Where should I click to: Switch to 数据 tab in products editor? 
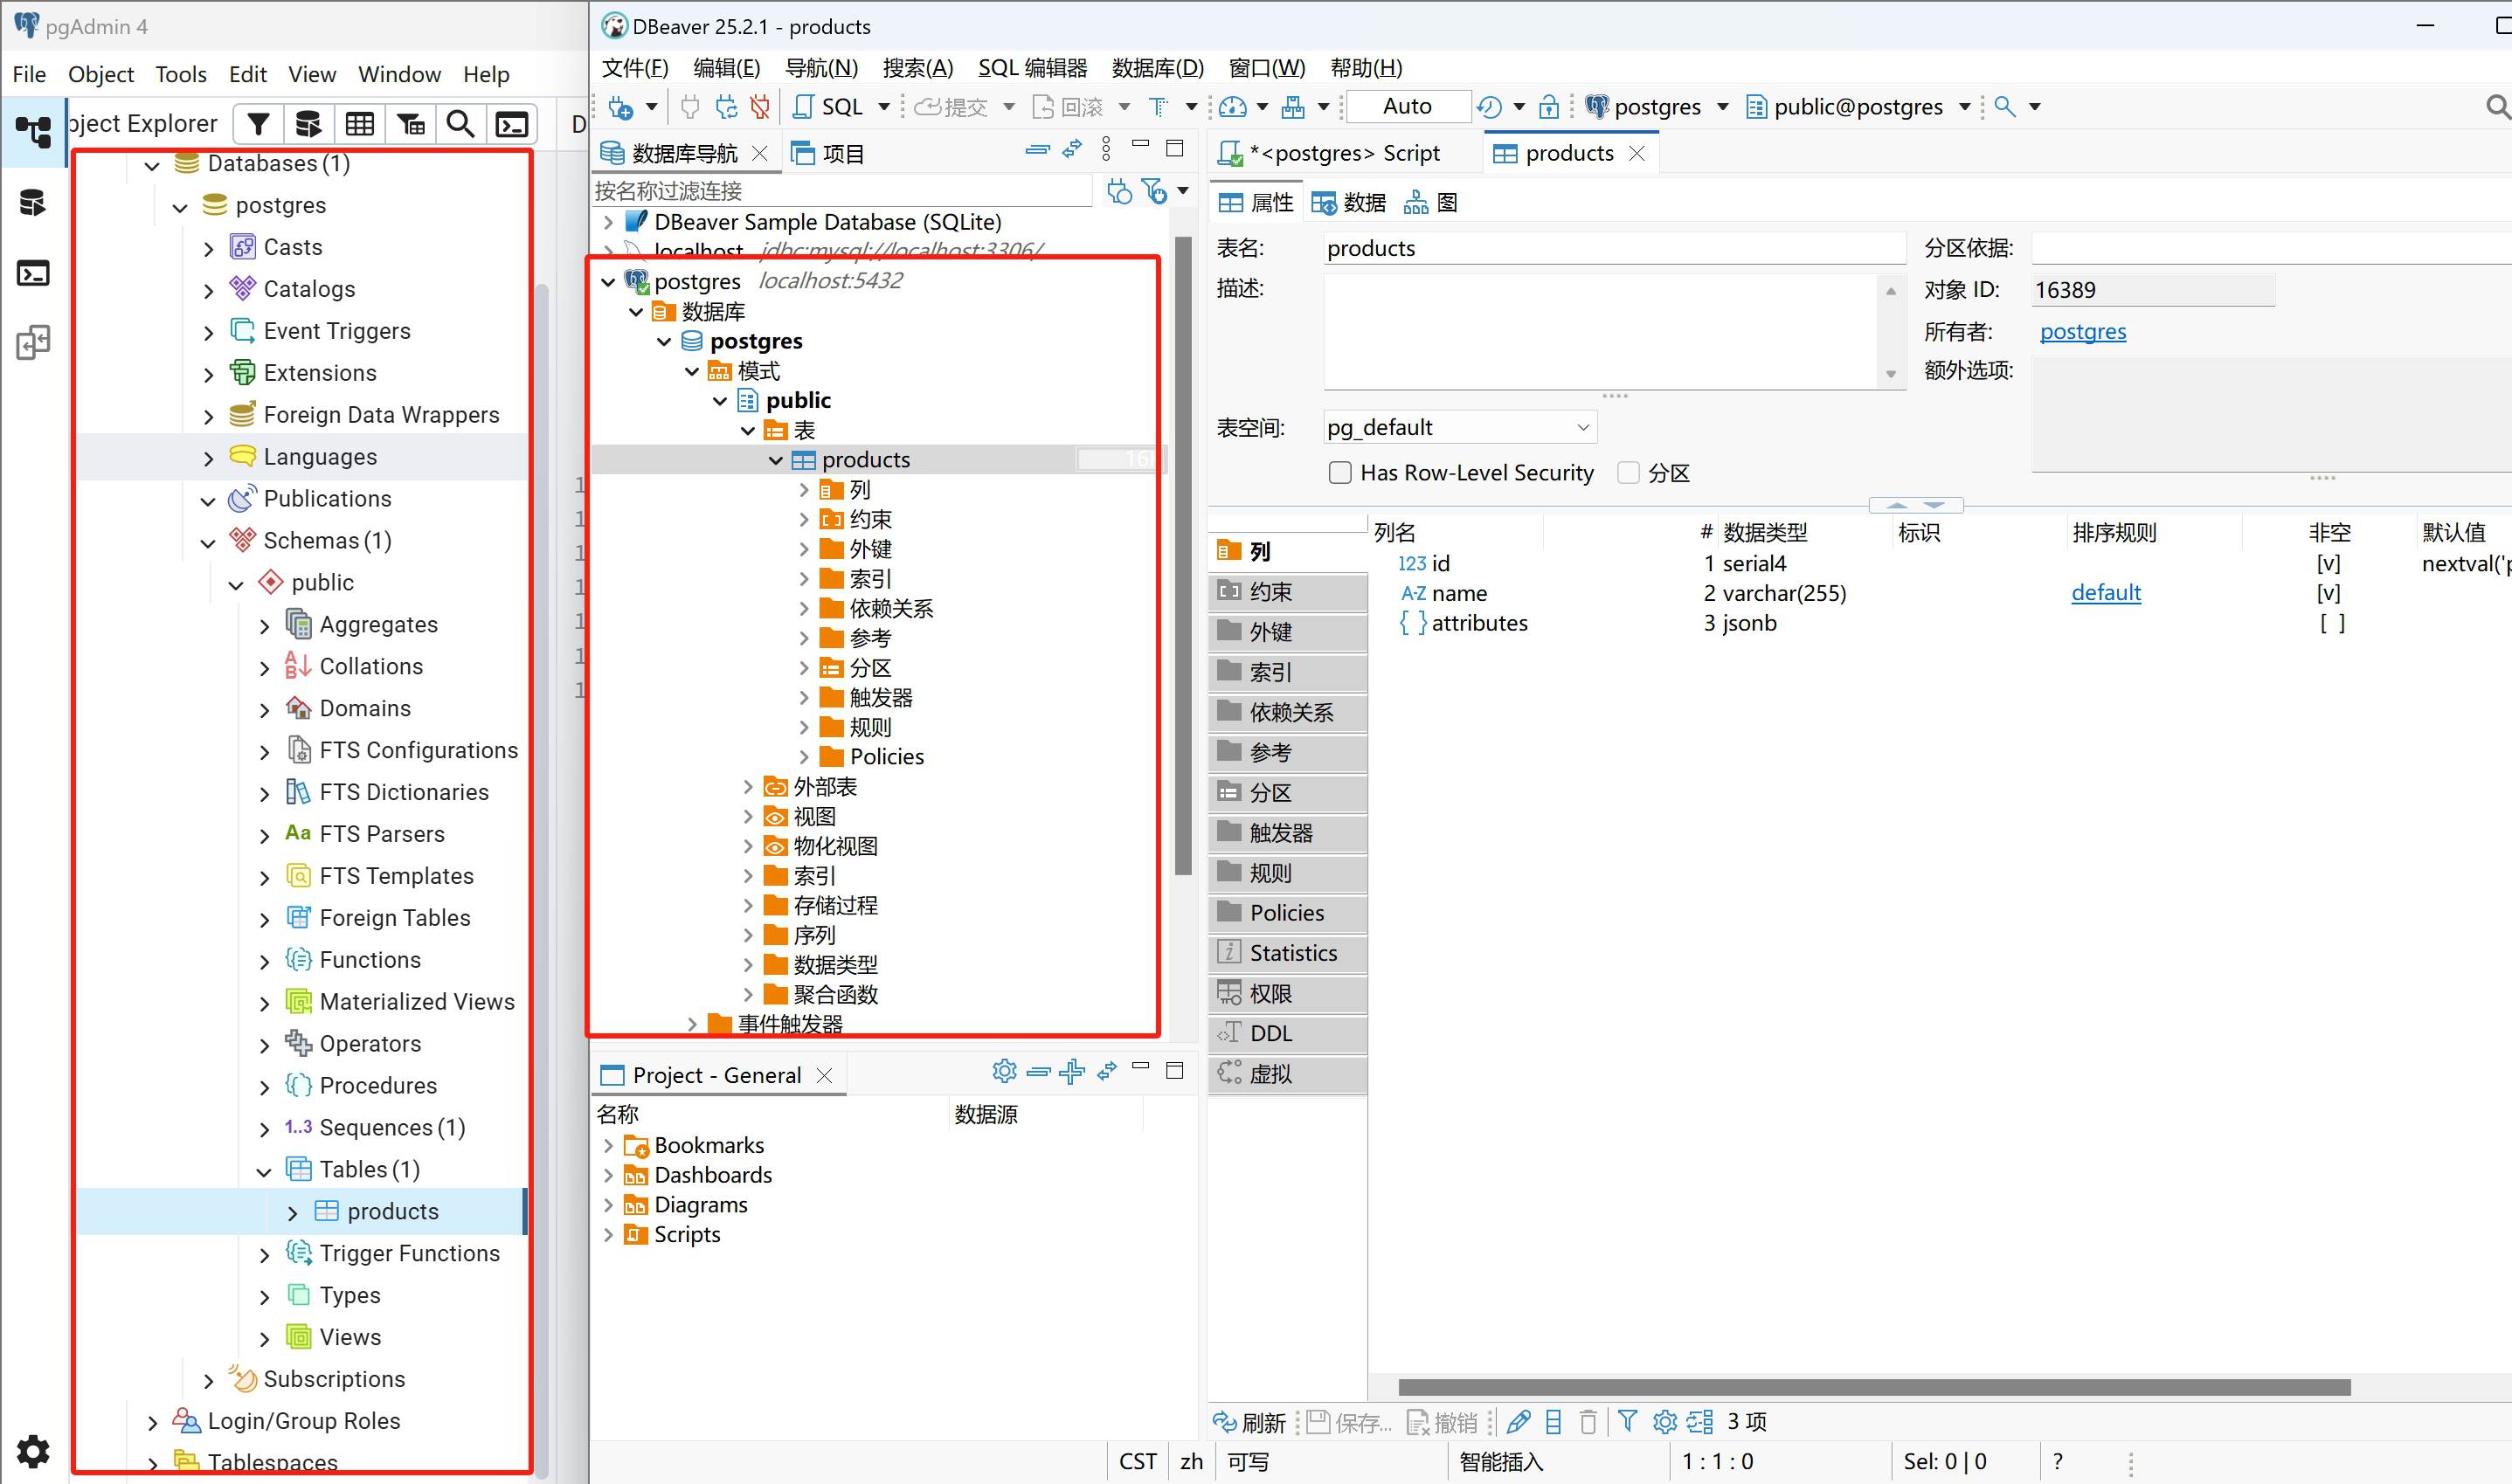coord(1348,203)
